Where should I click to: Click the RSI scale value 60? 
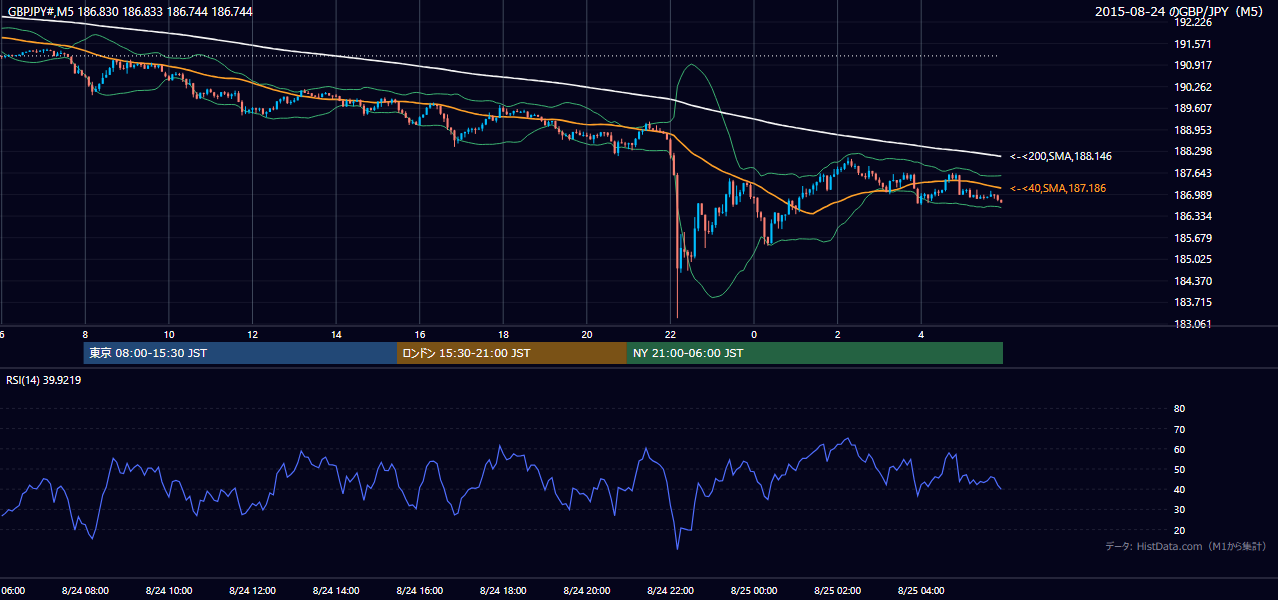click(1179, 450)
